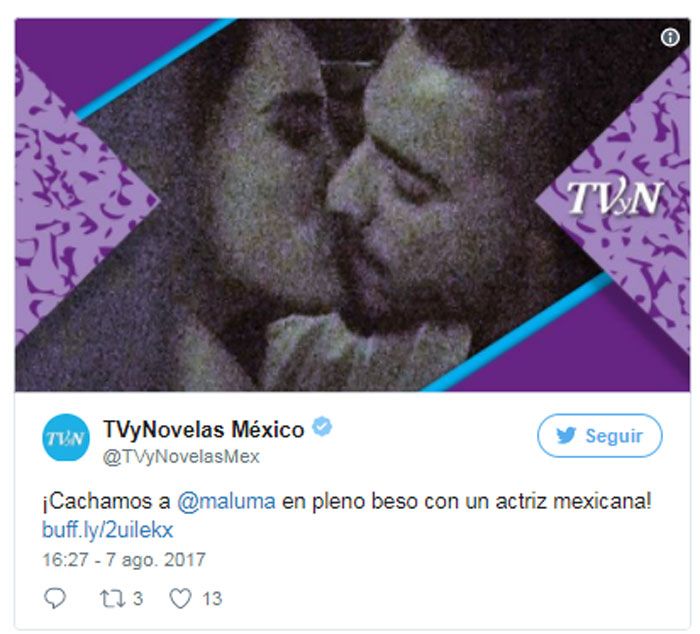The height and width of the screenshot is (634, 700).
Task: Open the @maluma mention link
Action: pos(226,501)
